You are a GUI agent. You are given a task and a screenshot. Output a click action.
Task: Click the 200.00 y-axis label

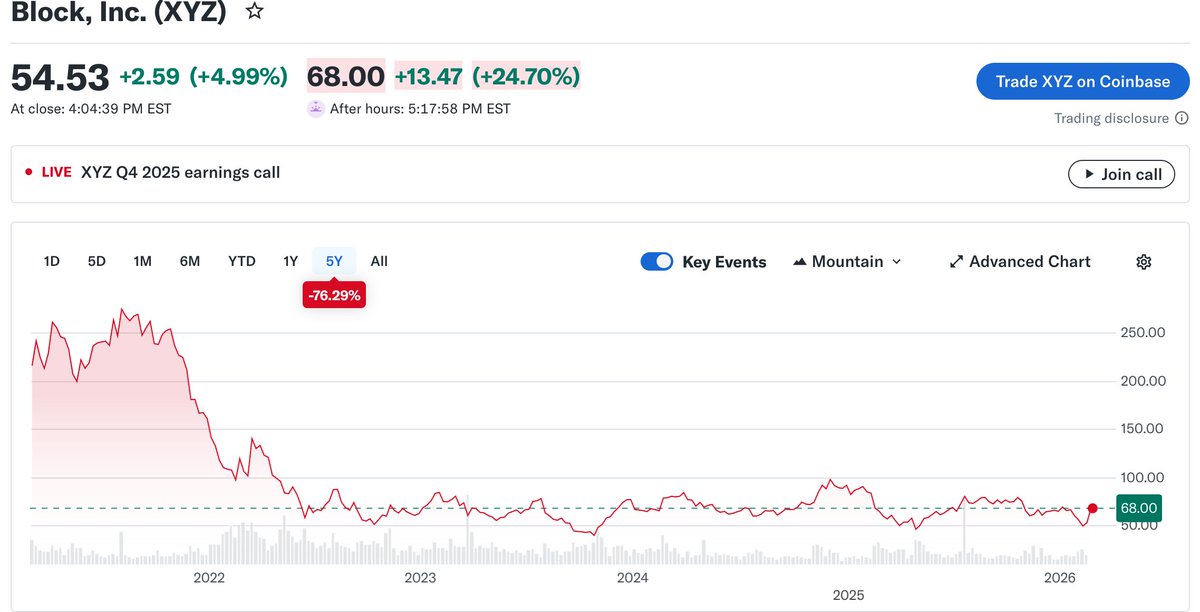point(1144,381)
